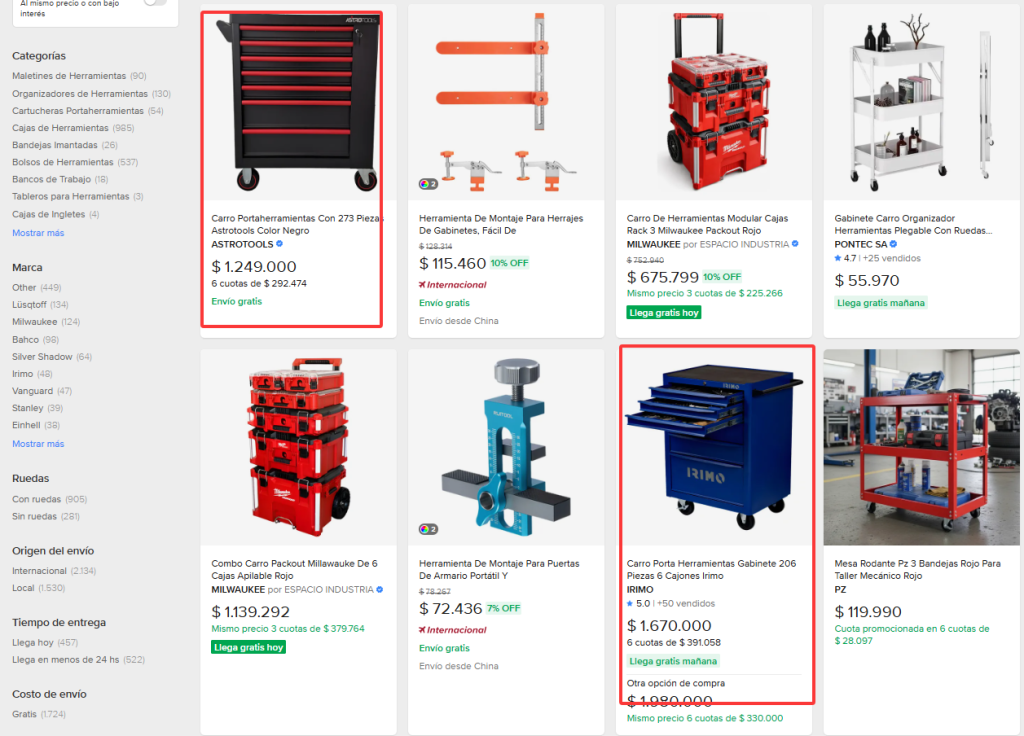
Task: Click star rating on Pontec gabinete listing
Action: coord(838,258)
